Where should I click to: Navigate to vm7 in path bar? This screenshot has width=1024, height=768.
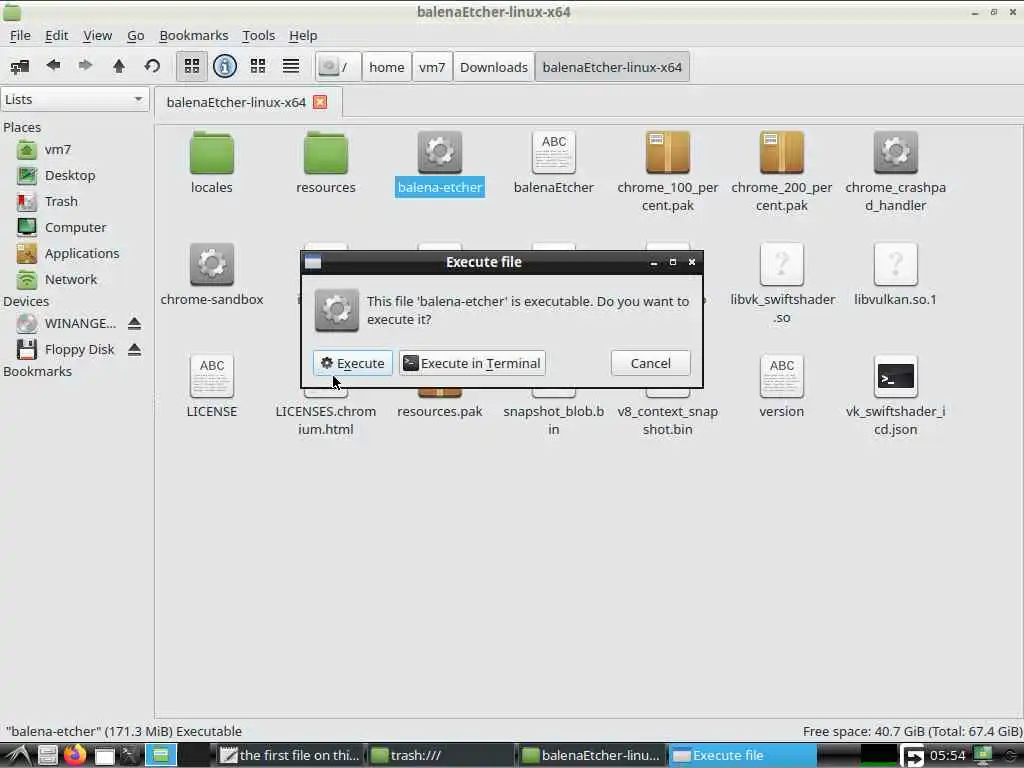[432, 67]
